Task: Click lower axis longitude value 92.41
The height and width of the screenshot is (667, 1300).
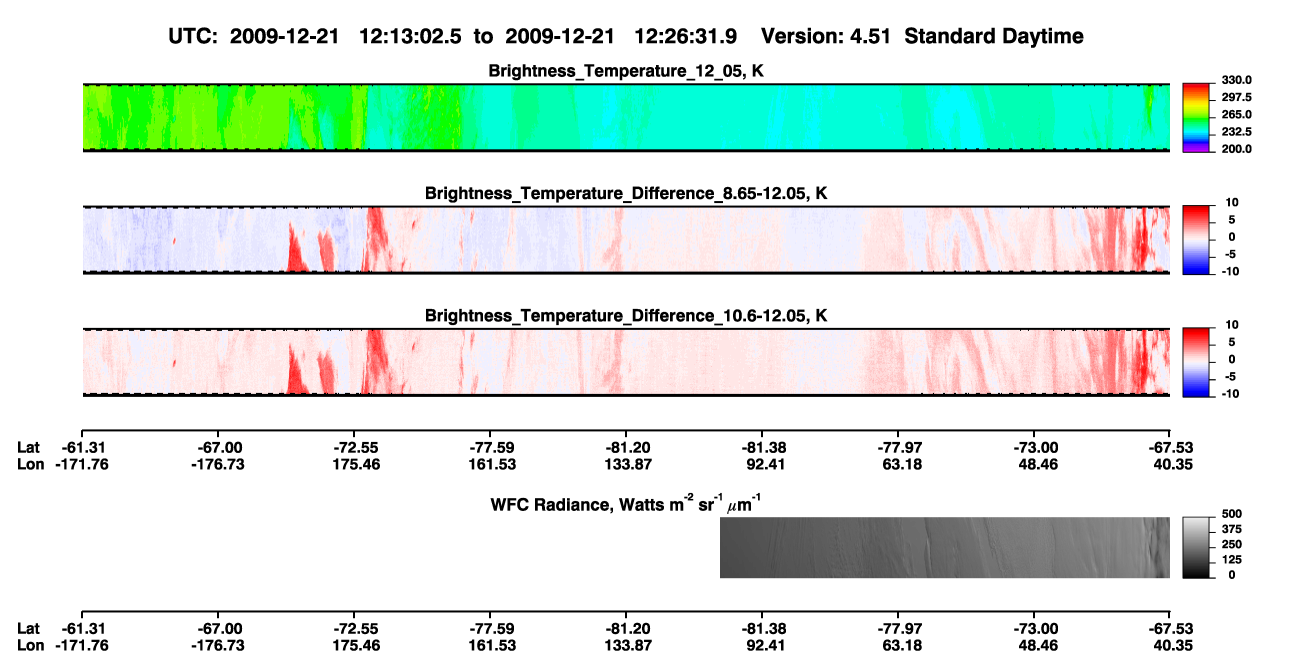Action: coord(762,645)
